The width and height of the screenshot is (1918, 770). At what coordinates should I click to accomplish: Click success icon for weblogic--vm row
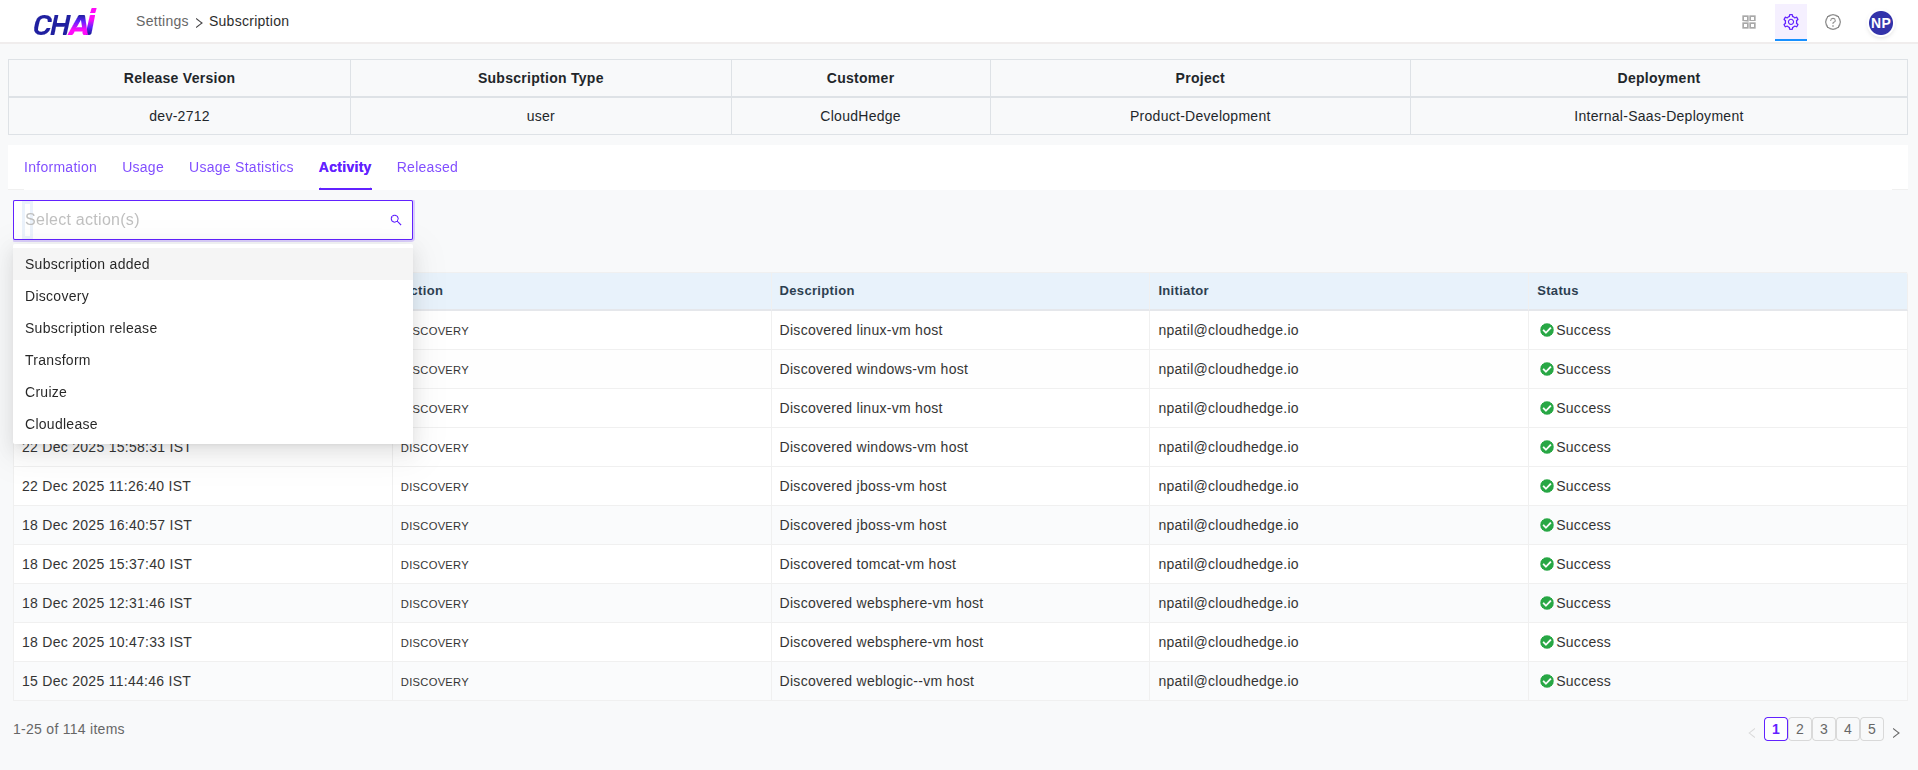[1547, 681]
